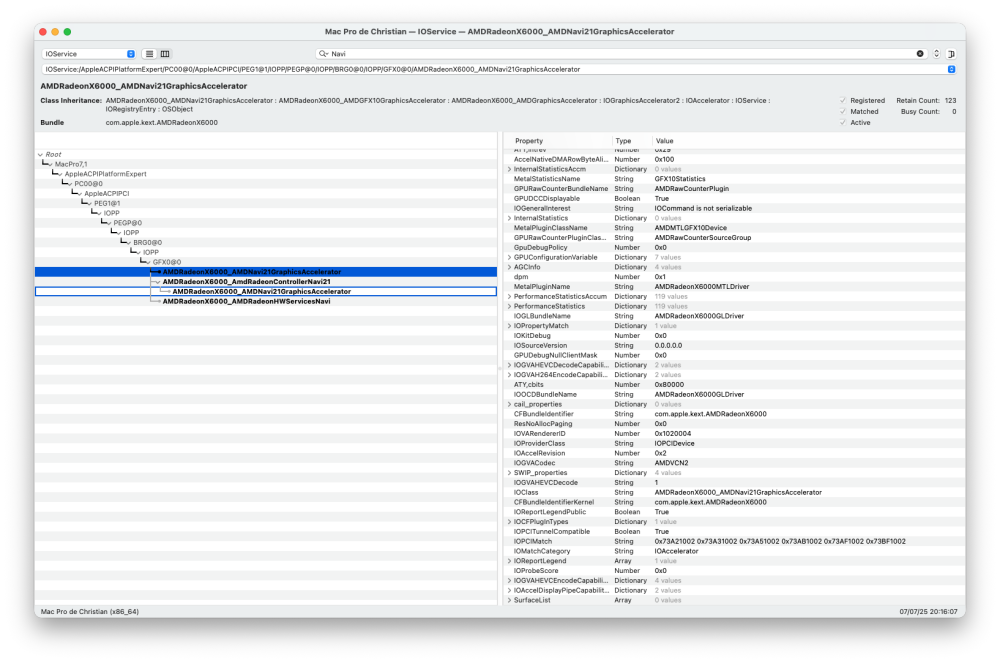Click status bar date 07/07/25 20:16:07

928,612
